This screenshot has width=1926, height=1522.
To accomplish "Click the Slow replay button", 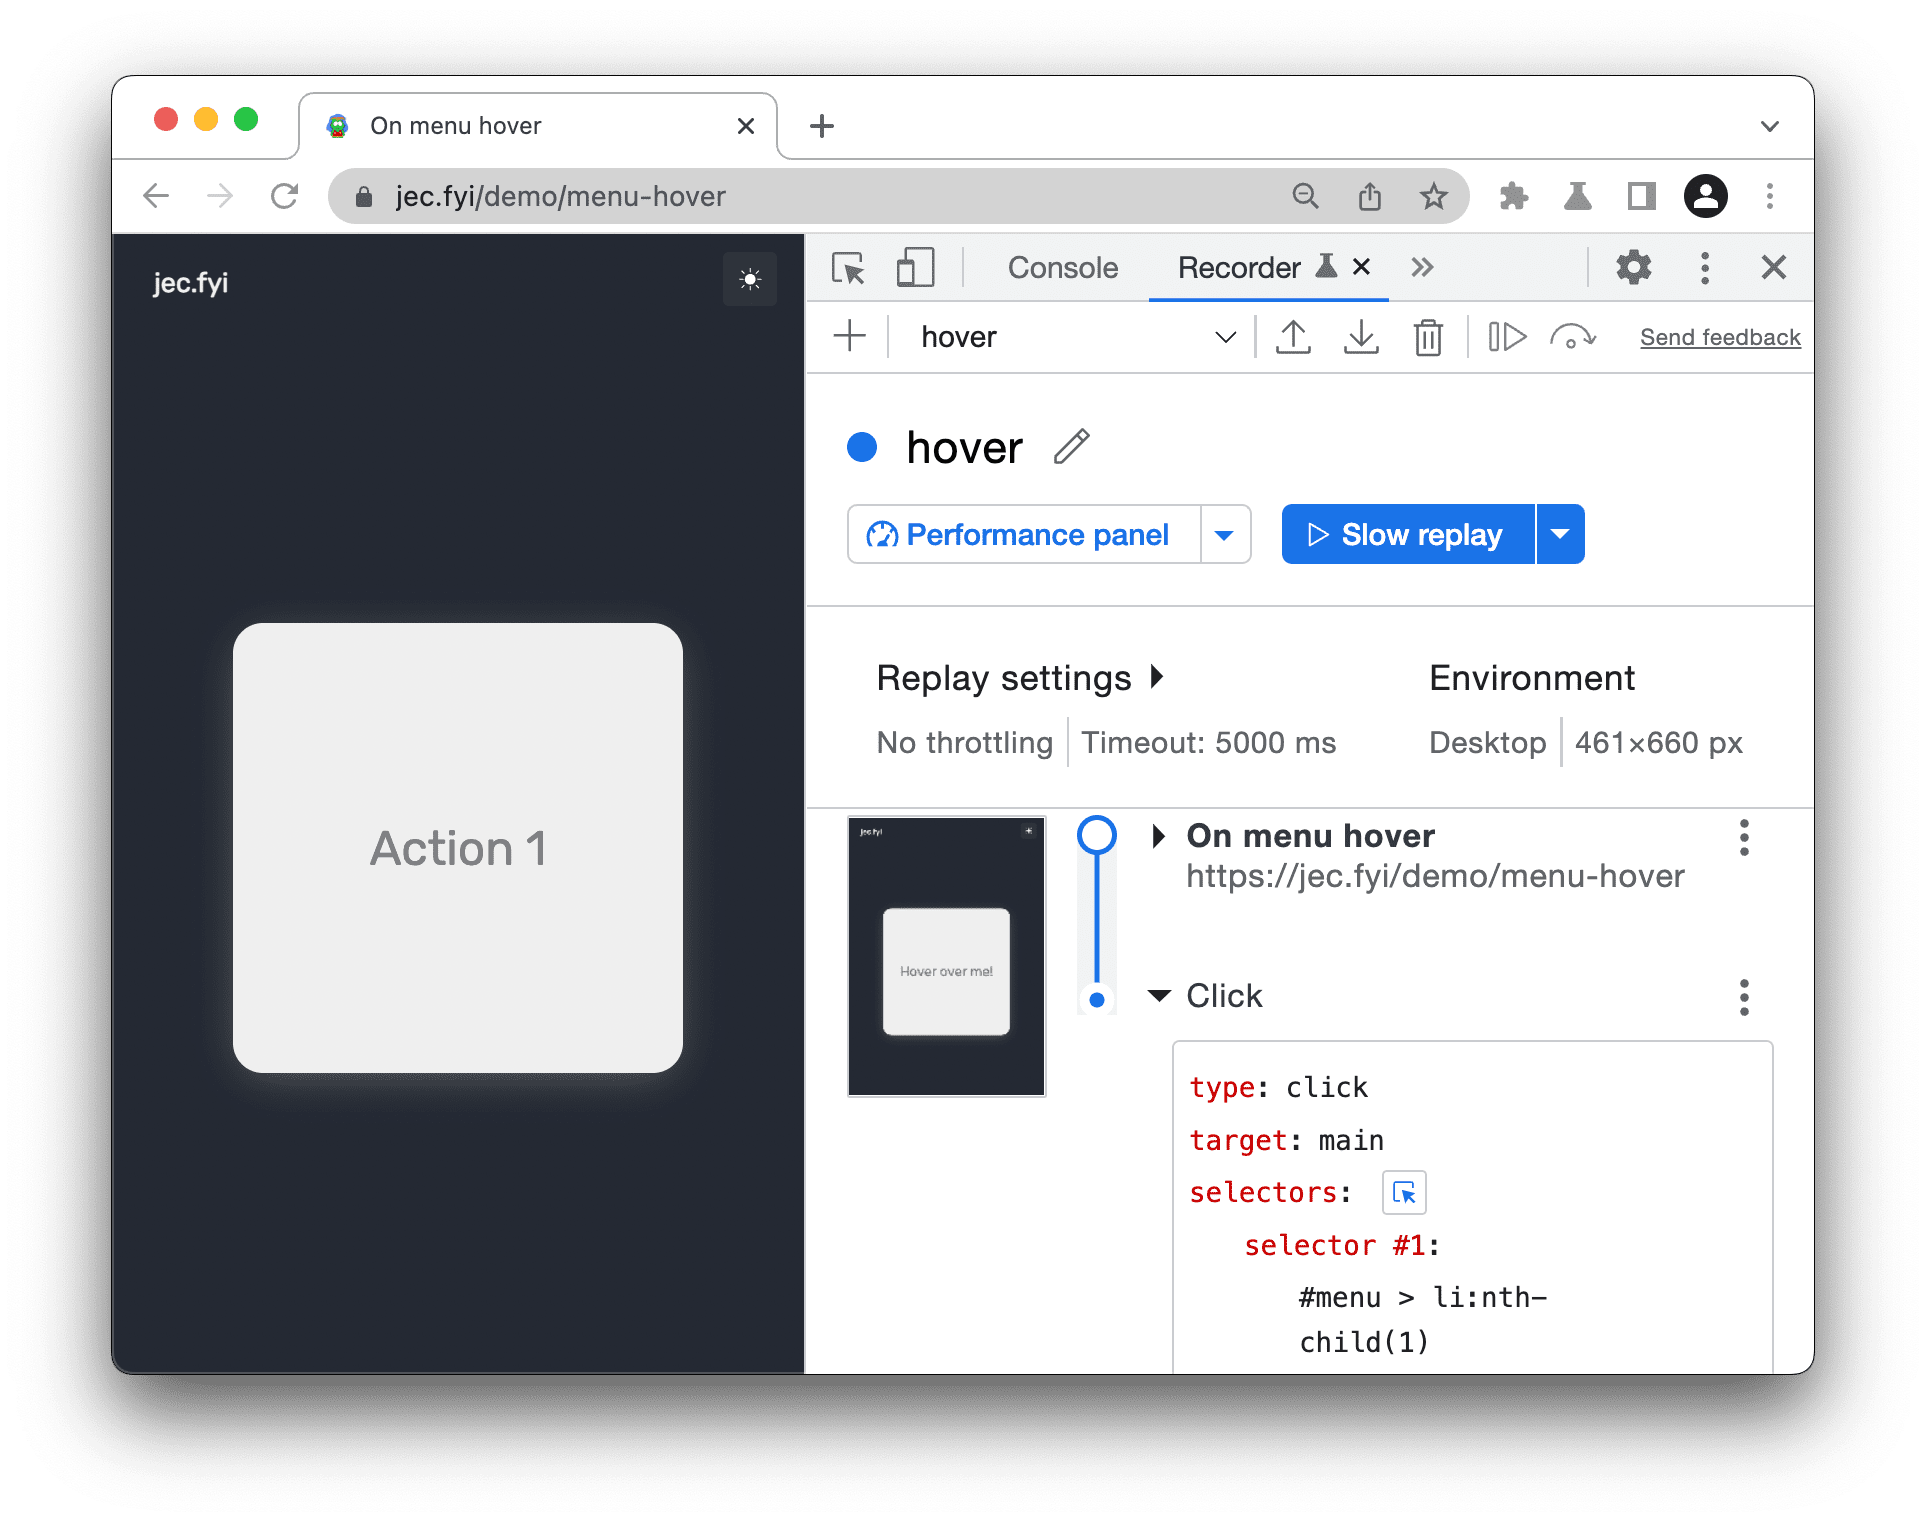I will pos(1401,533).
